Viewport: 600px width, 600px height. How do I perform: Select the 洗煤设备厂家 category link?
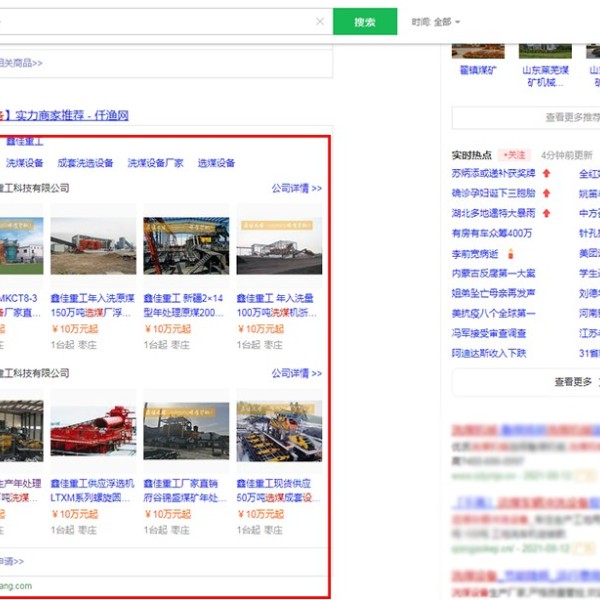[x=155, y=163]
